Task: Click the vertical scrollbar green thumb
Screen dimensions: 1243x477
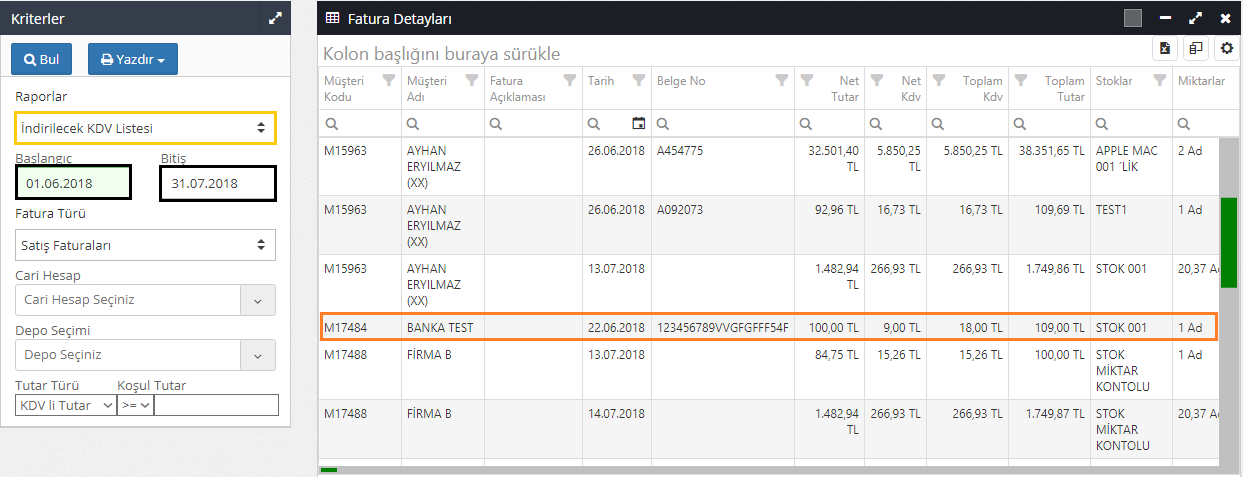Action: tap(1229, 230)
